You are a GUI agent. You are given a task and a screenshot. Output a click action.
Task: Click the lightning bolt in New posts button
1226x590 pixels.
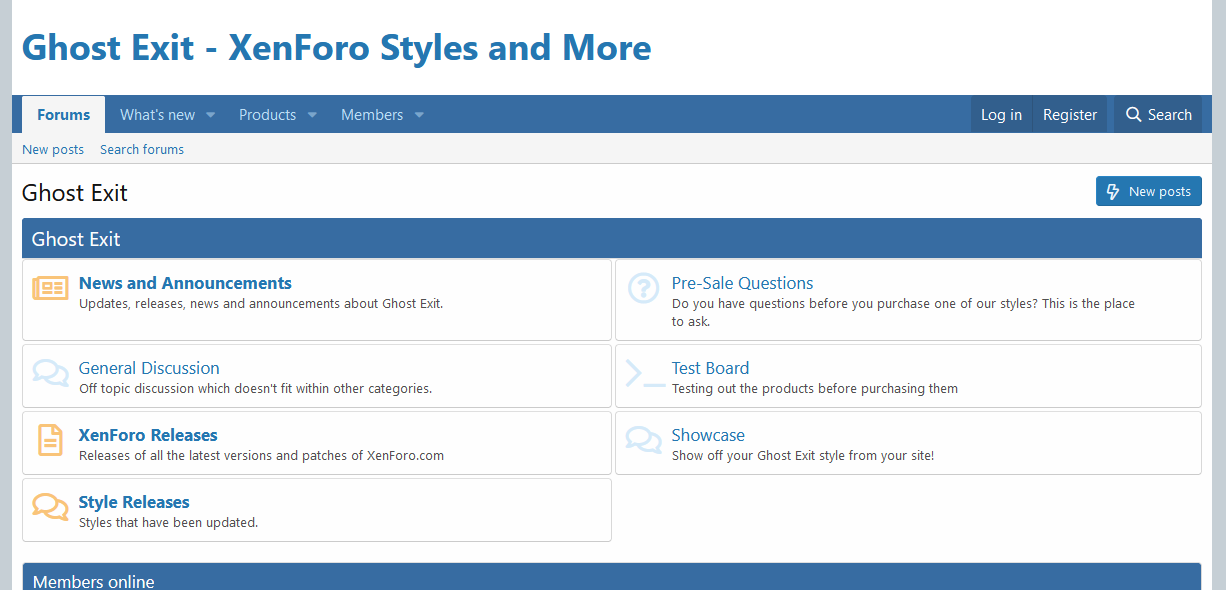pos(1113,192)
